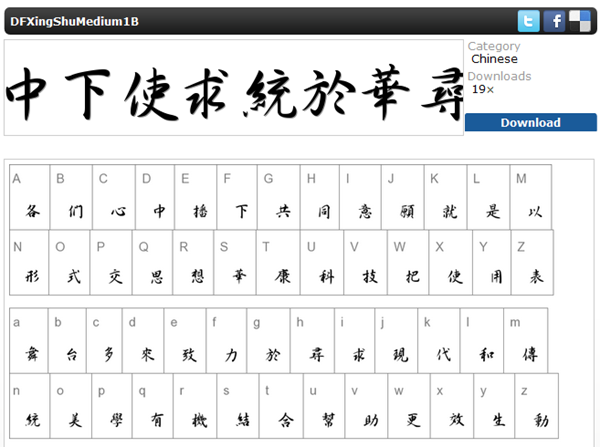Screen dimensions: 600x447
Task: Click the lowercase v glyph cell
Action: (x=367, y=406)
